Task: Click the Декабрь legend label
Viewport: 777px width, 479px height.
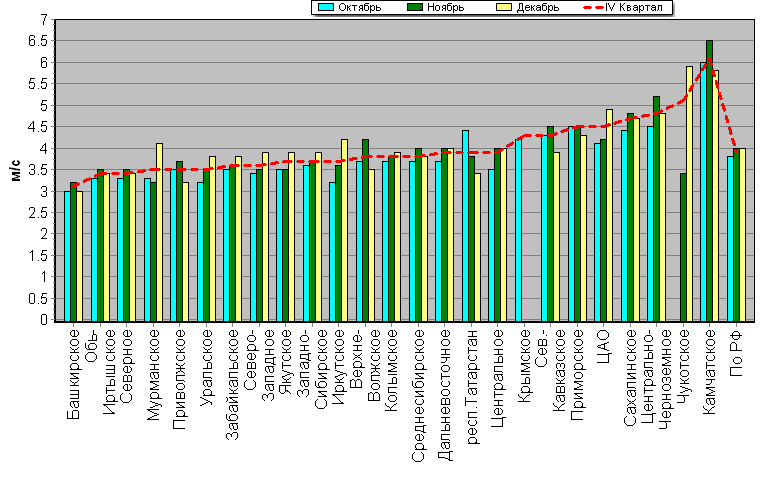Action: tap(538, 7)
